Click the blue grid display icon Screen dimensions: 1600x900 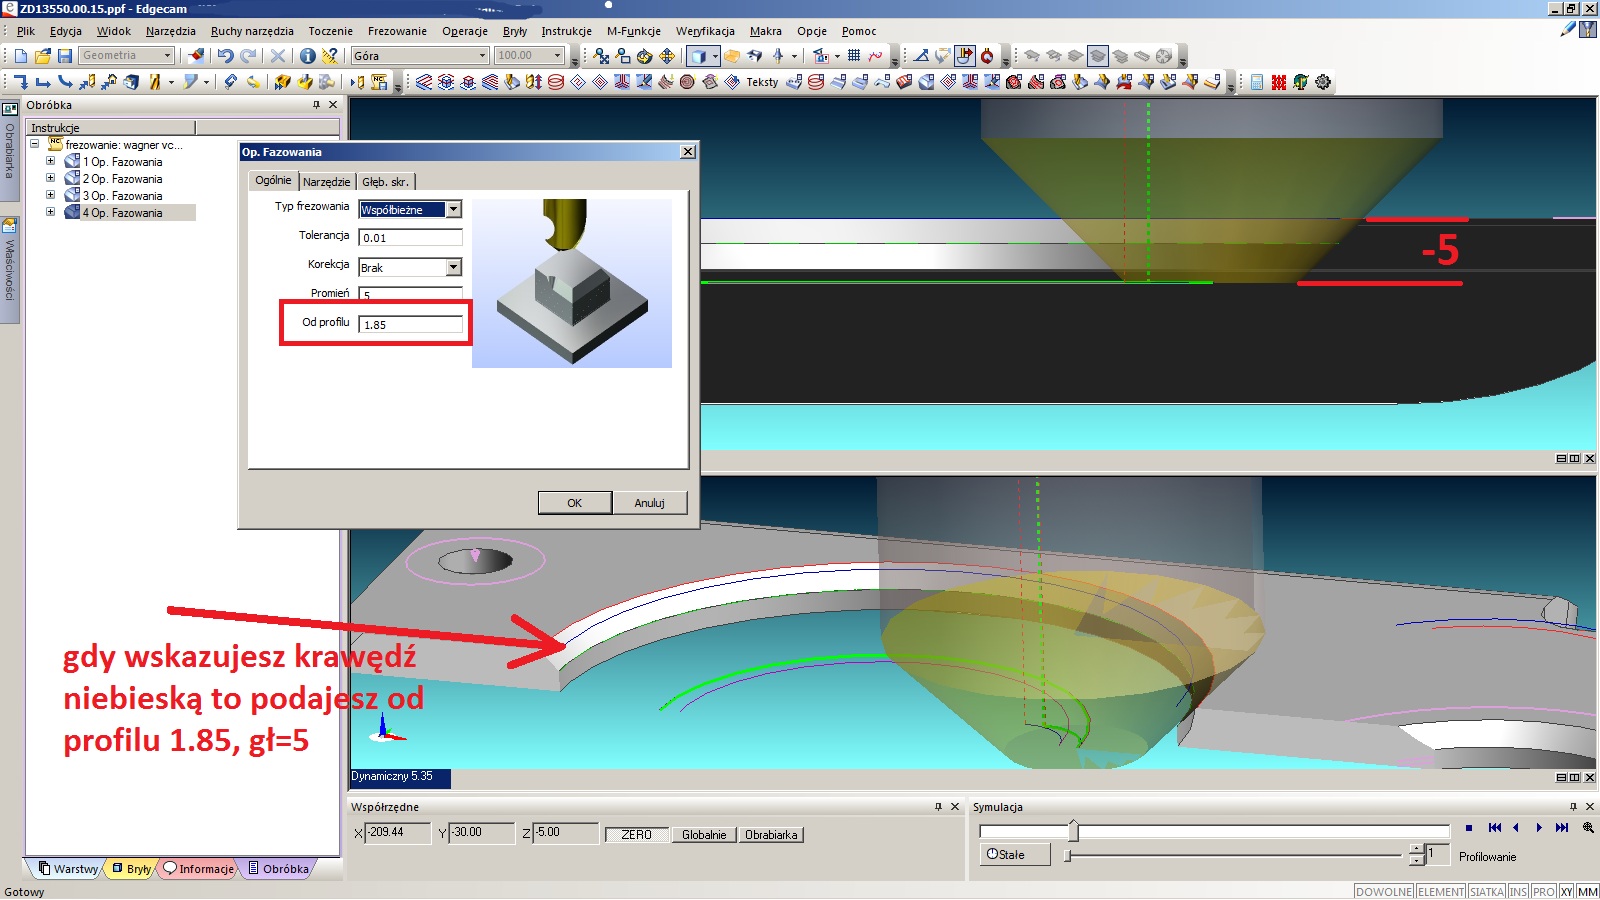click(854, 56)
